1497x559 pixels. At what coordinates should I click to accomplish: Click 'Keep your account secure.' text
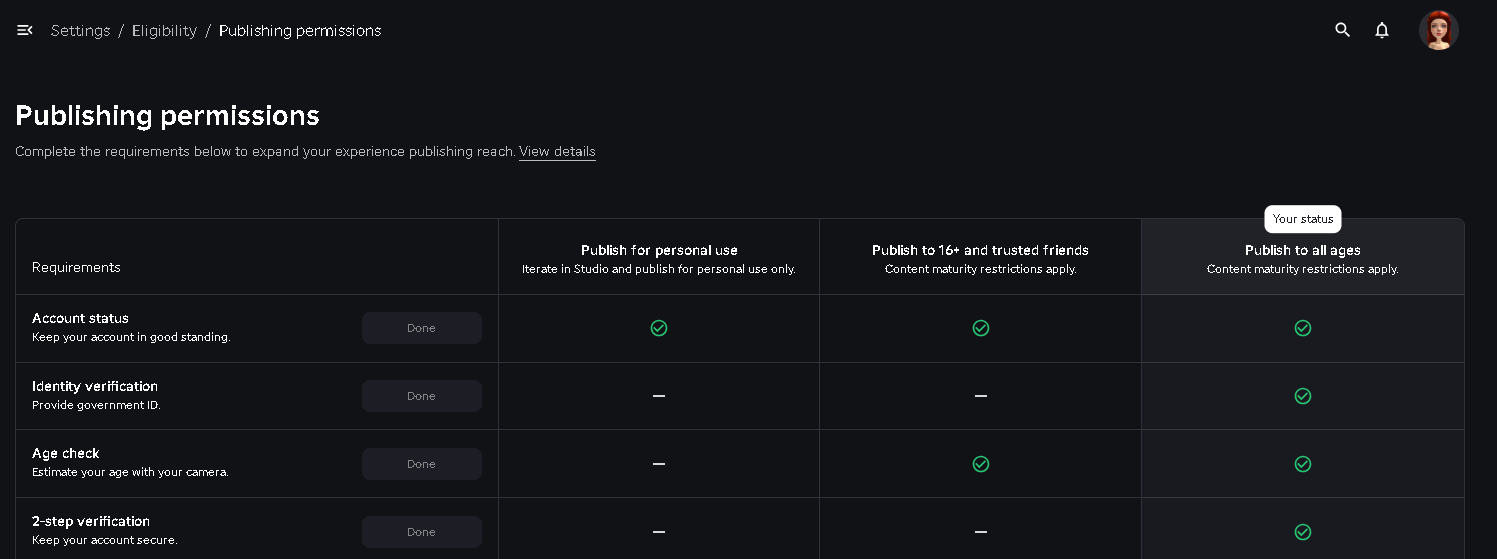click(105, 540)
